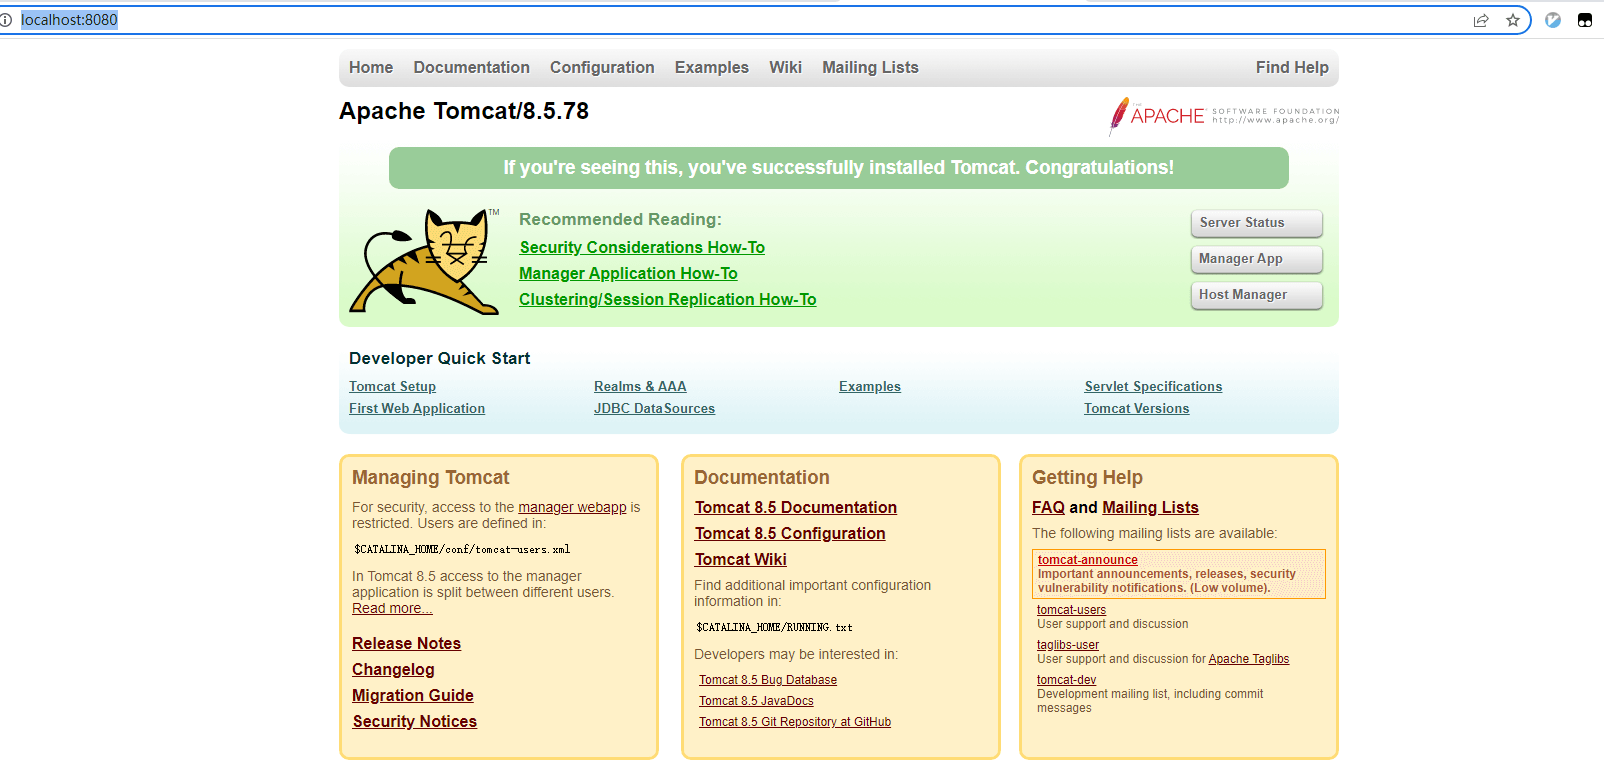Click the Apache Software Foundation feather logo
The width and height of the screenshot is (1604, 779).
pyautogui.click(x=1224, y=116)
